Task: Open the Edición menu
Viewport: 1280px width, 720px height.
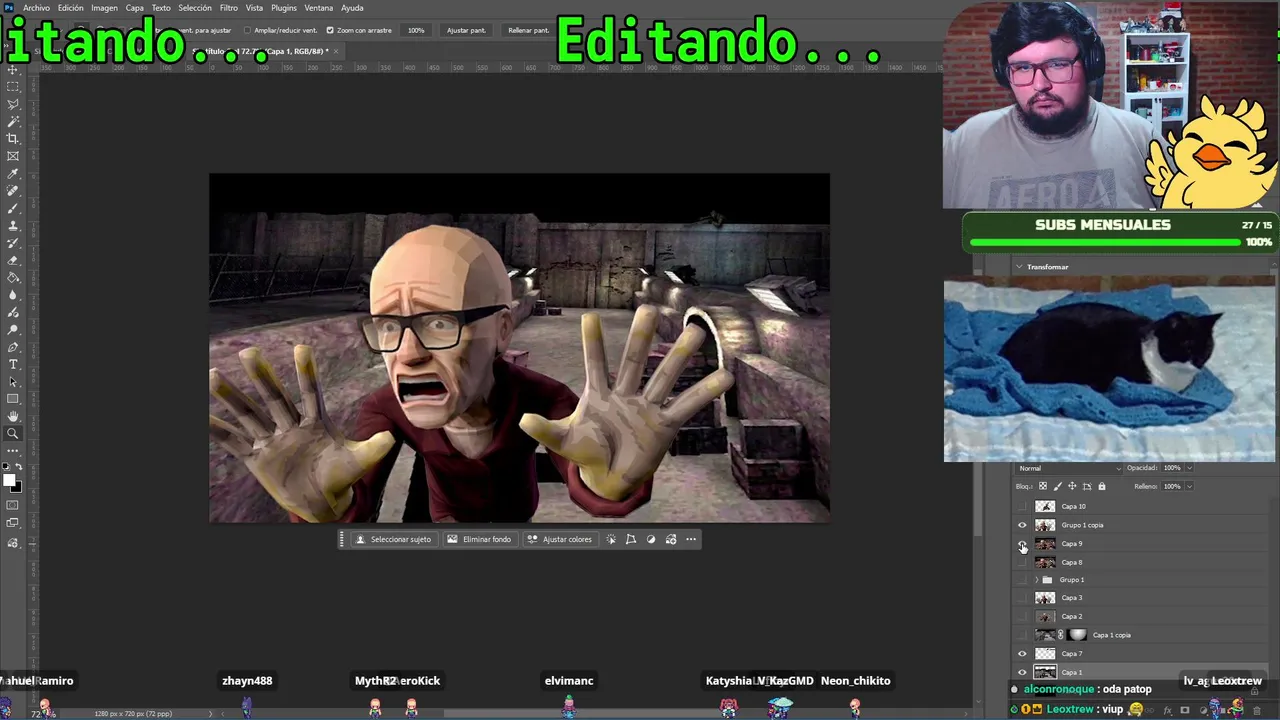Action: coord(71,8)
